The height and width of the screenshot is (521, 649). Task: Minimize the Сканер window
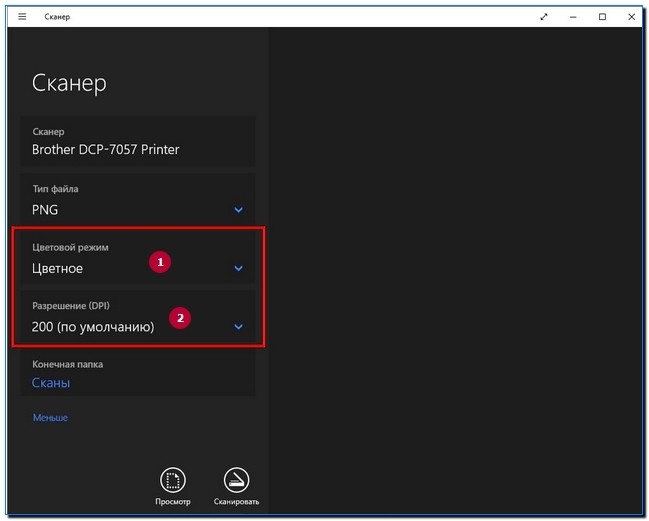point(573,17)
